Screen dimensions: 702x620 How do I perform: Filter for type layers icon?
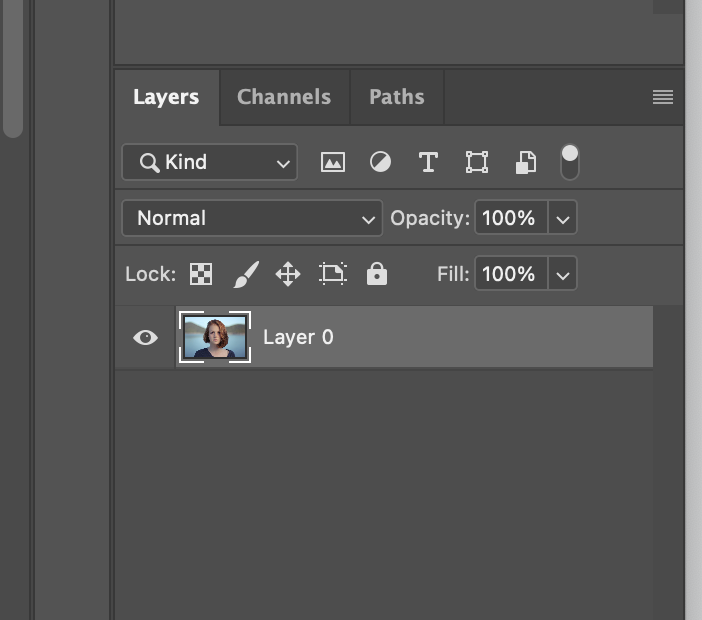428,162
